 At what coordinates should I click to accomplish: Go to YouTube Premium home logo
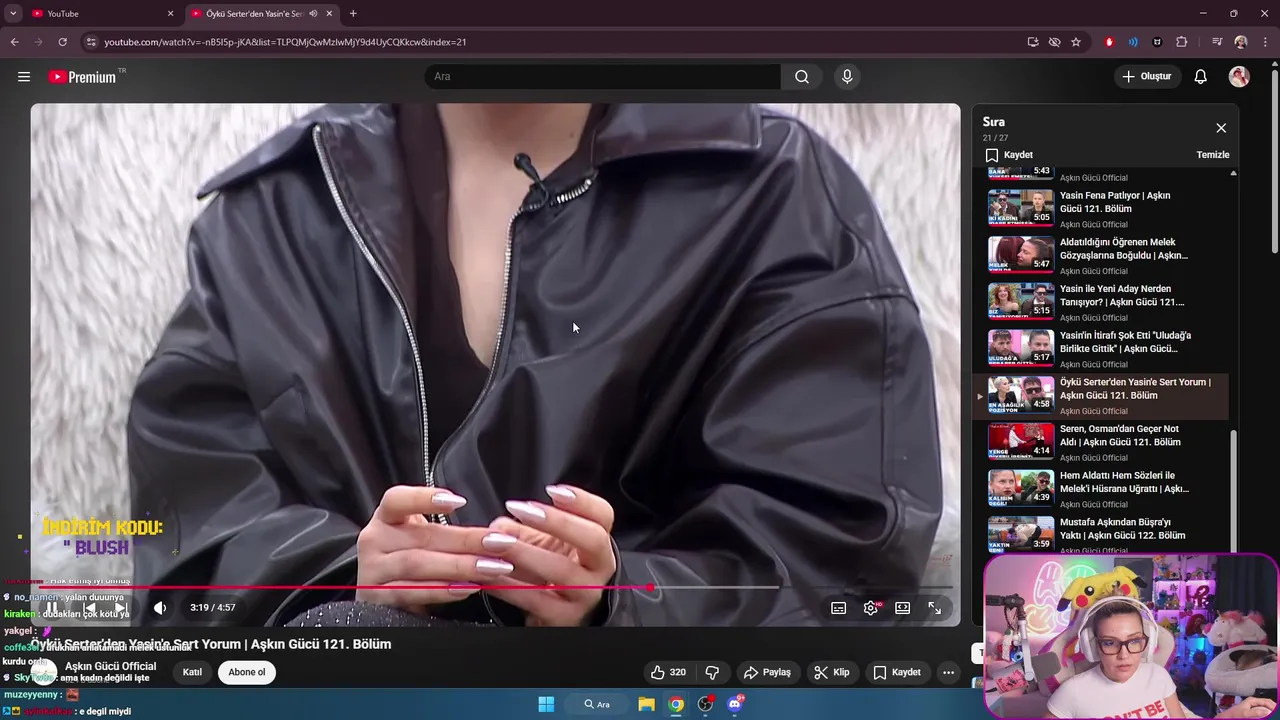[x=82, y=77]
